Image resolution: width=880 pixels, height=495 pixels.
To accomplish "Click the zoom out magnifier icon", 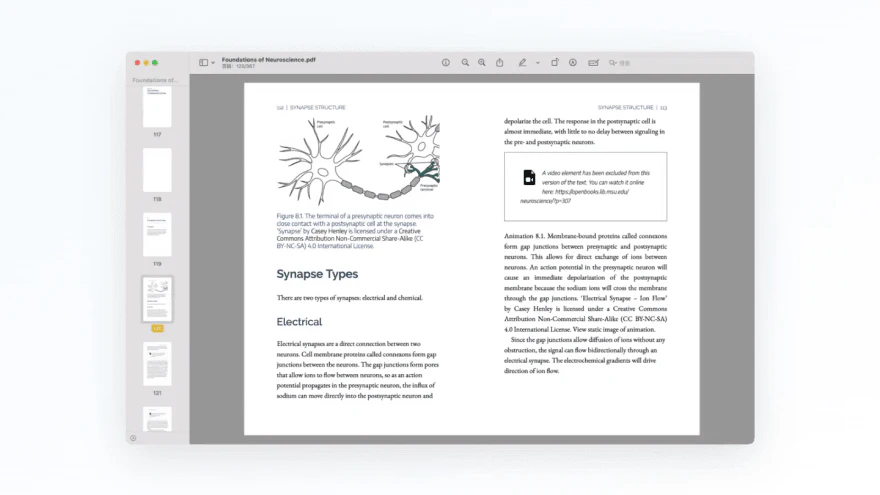I will click(x=465, y=63).
